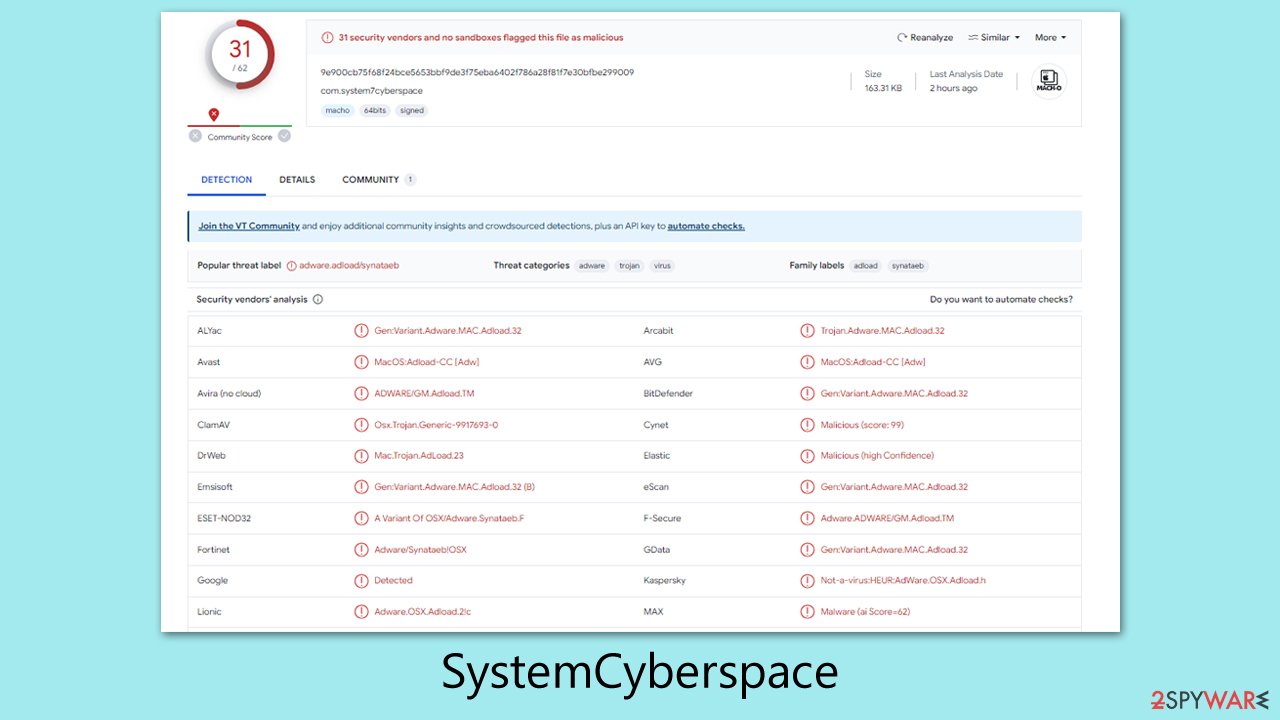Viewport: 1280px width, 720px height.
Task: Click the circular refresh icon beside Reanalyze
Action: pos(901,37)
